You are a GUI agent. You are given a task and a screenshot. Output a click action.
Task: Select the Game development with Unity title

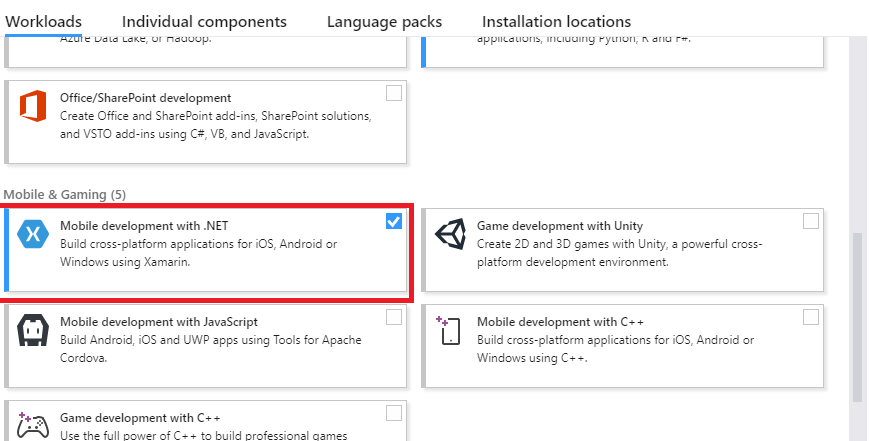tap(560, 226)
